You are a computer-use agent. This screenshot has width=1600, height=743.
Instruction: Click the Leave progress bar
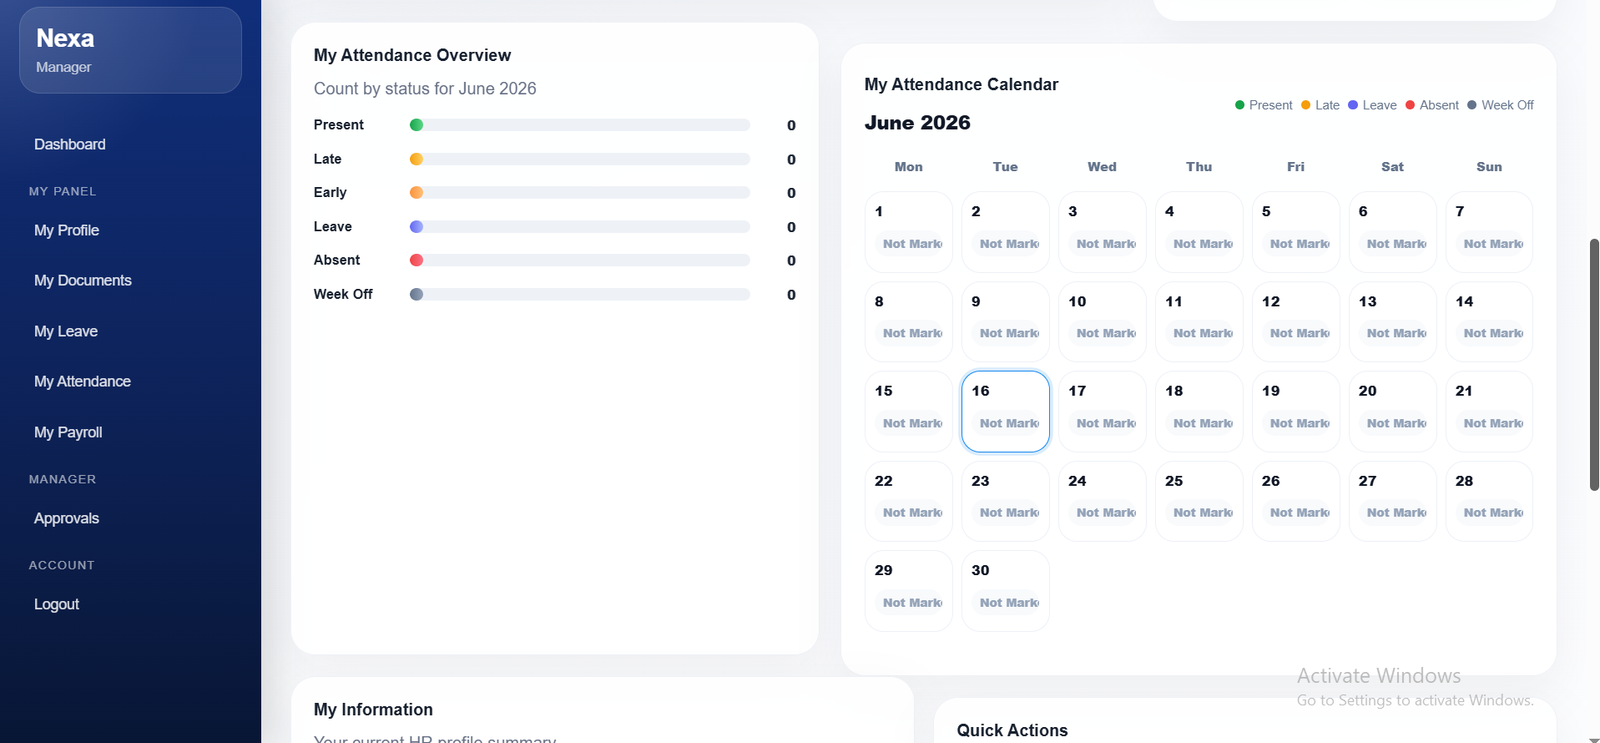[x=580, y=227]
